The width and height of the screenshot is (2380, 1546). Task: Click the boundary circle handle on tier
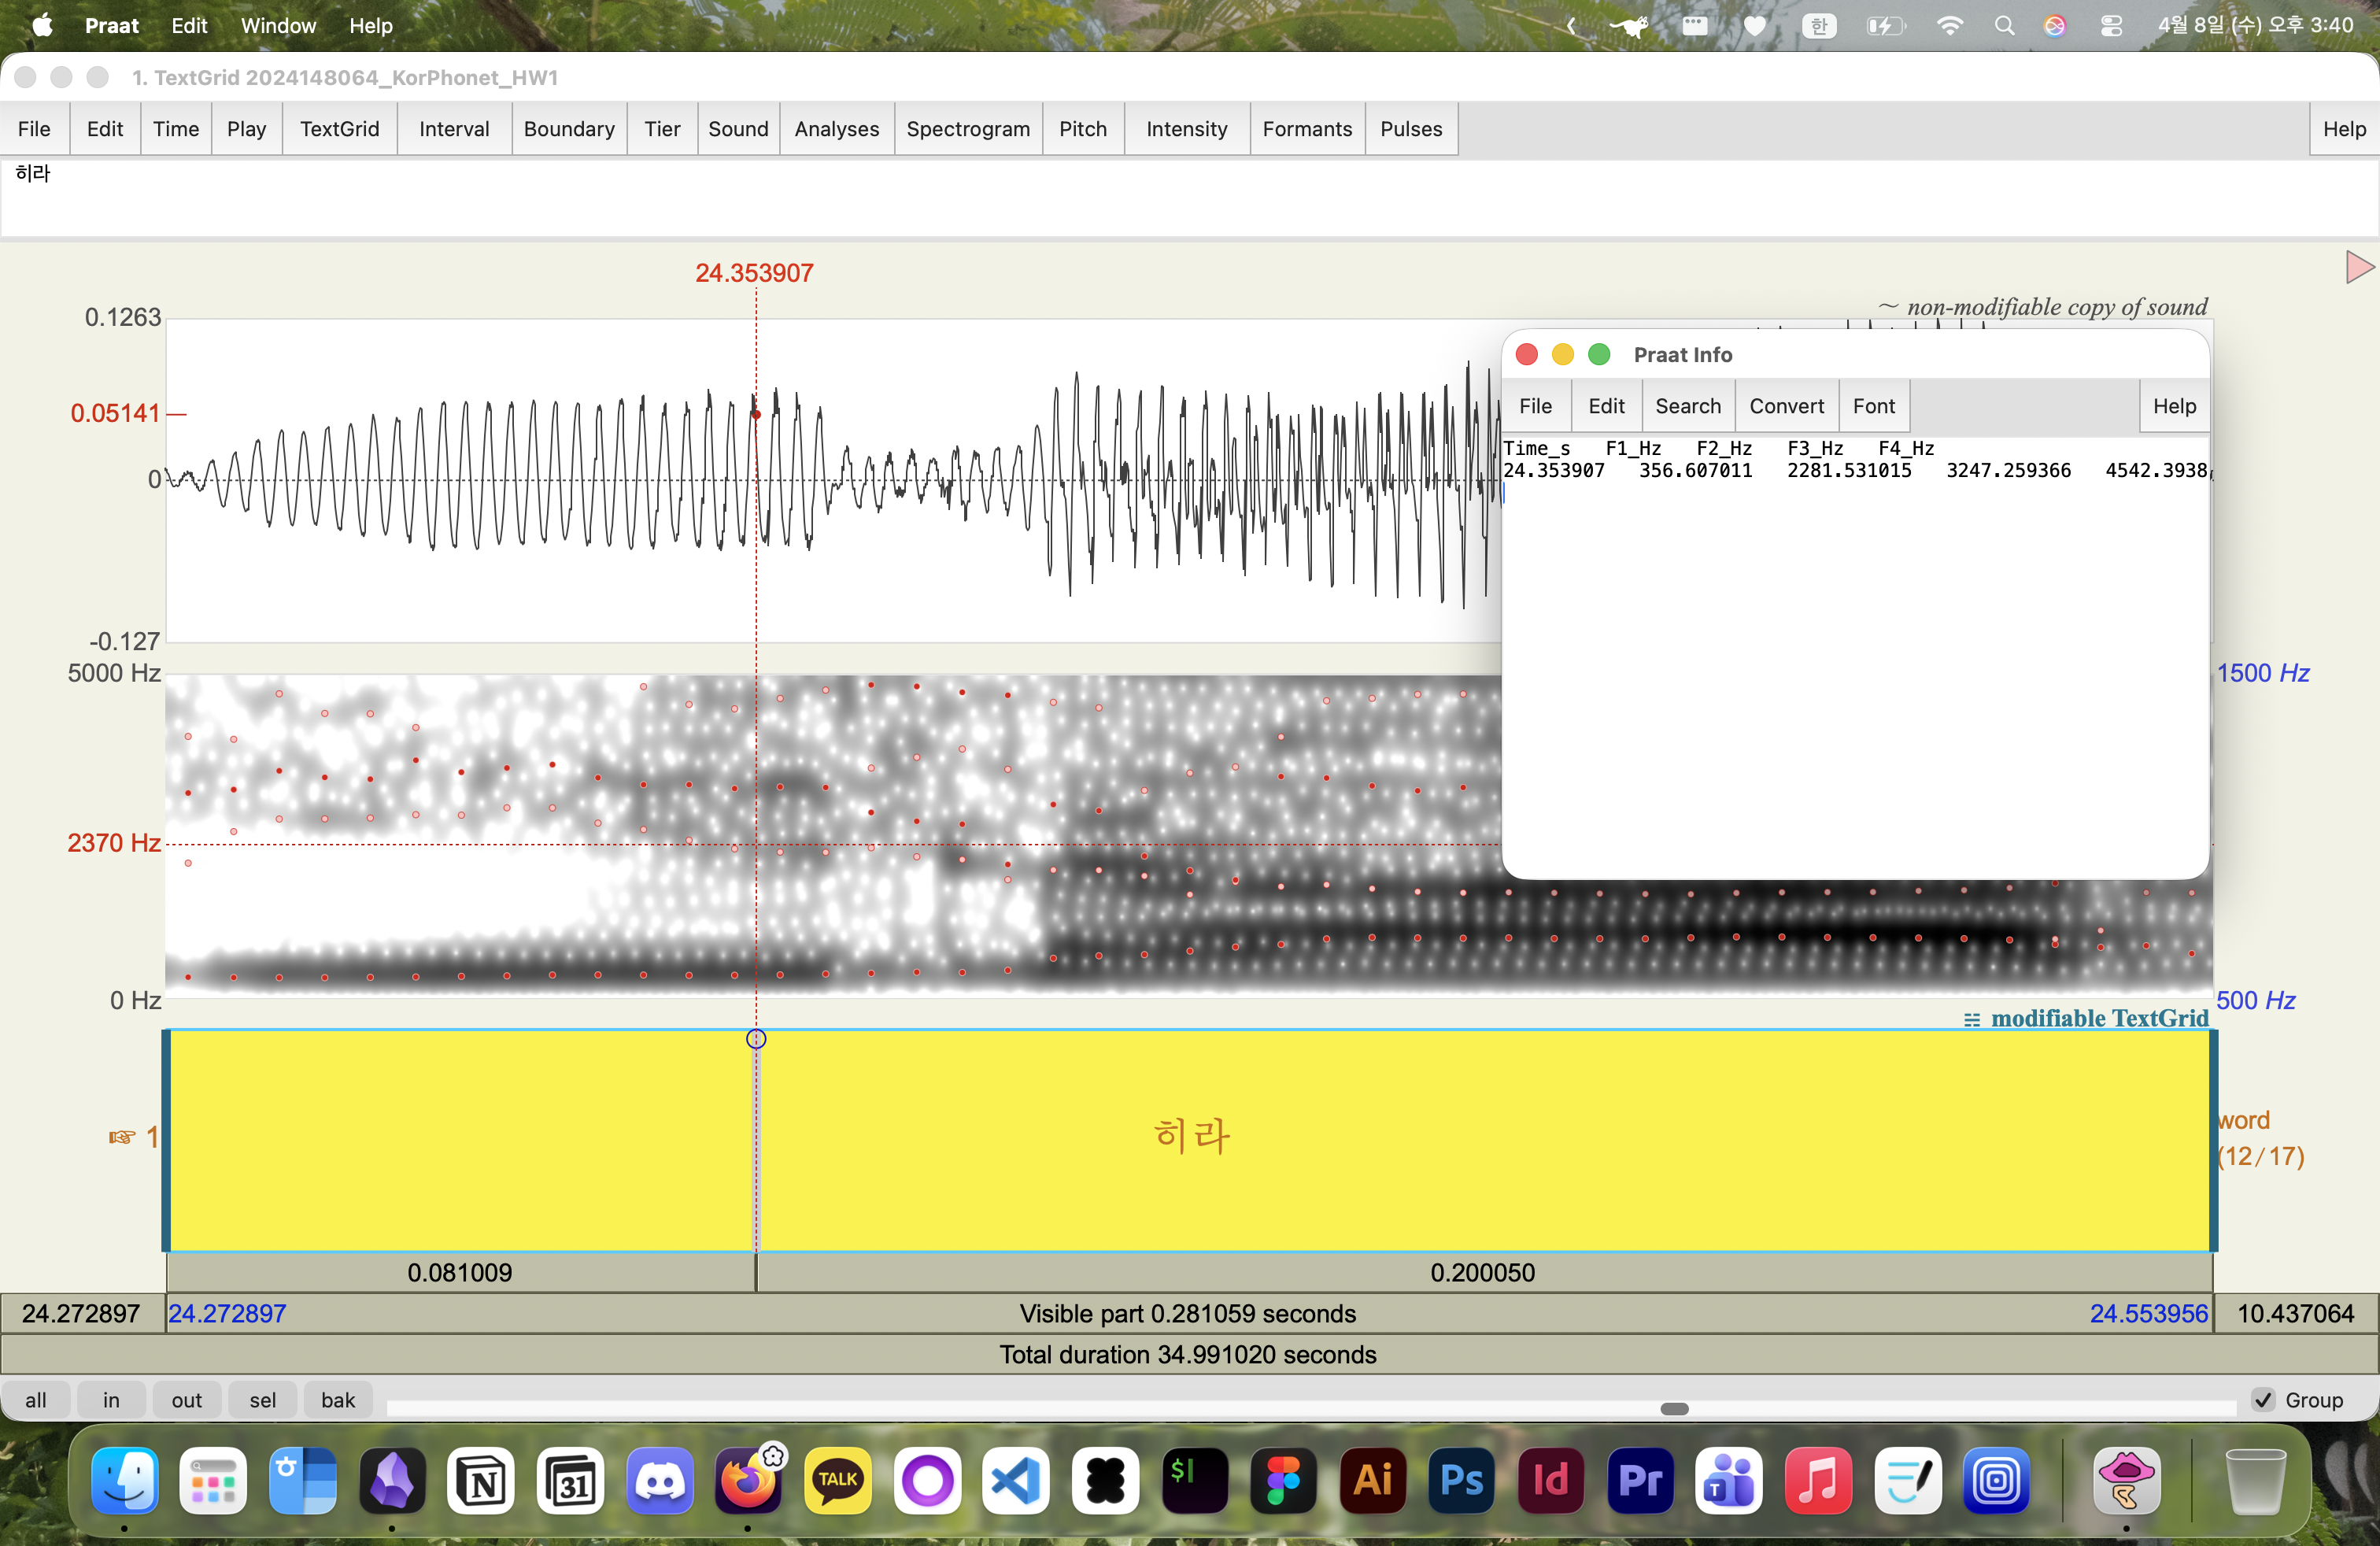click(756, 1038)
